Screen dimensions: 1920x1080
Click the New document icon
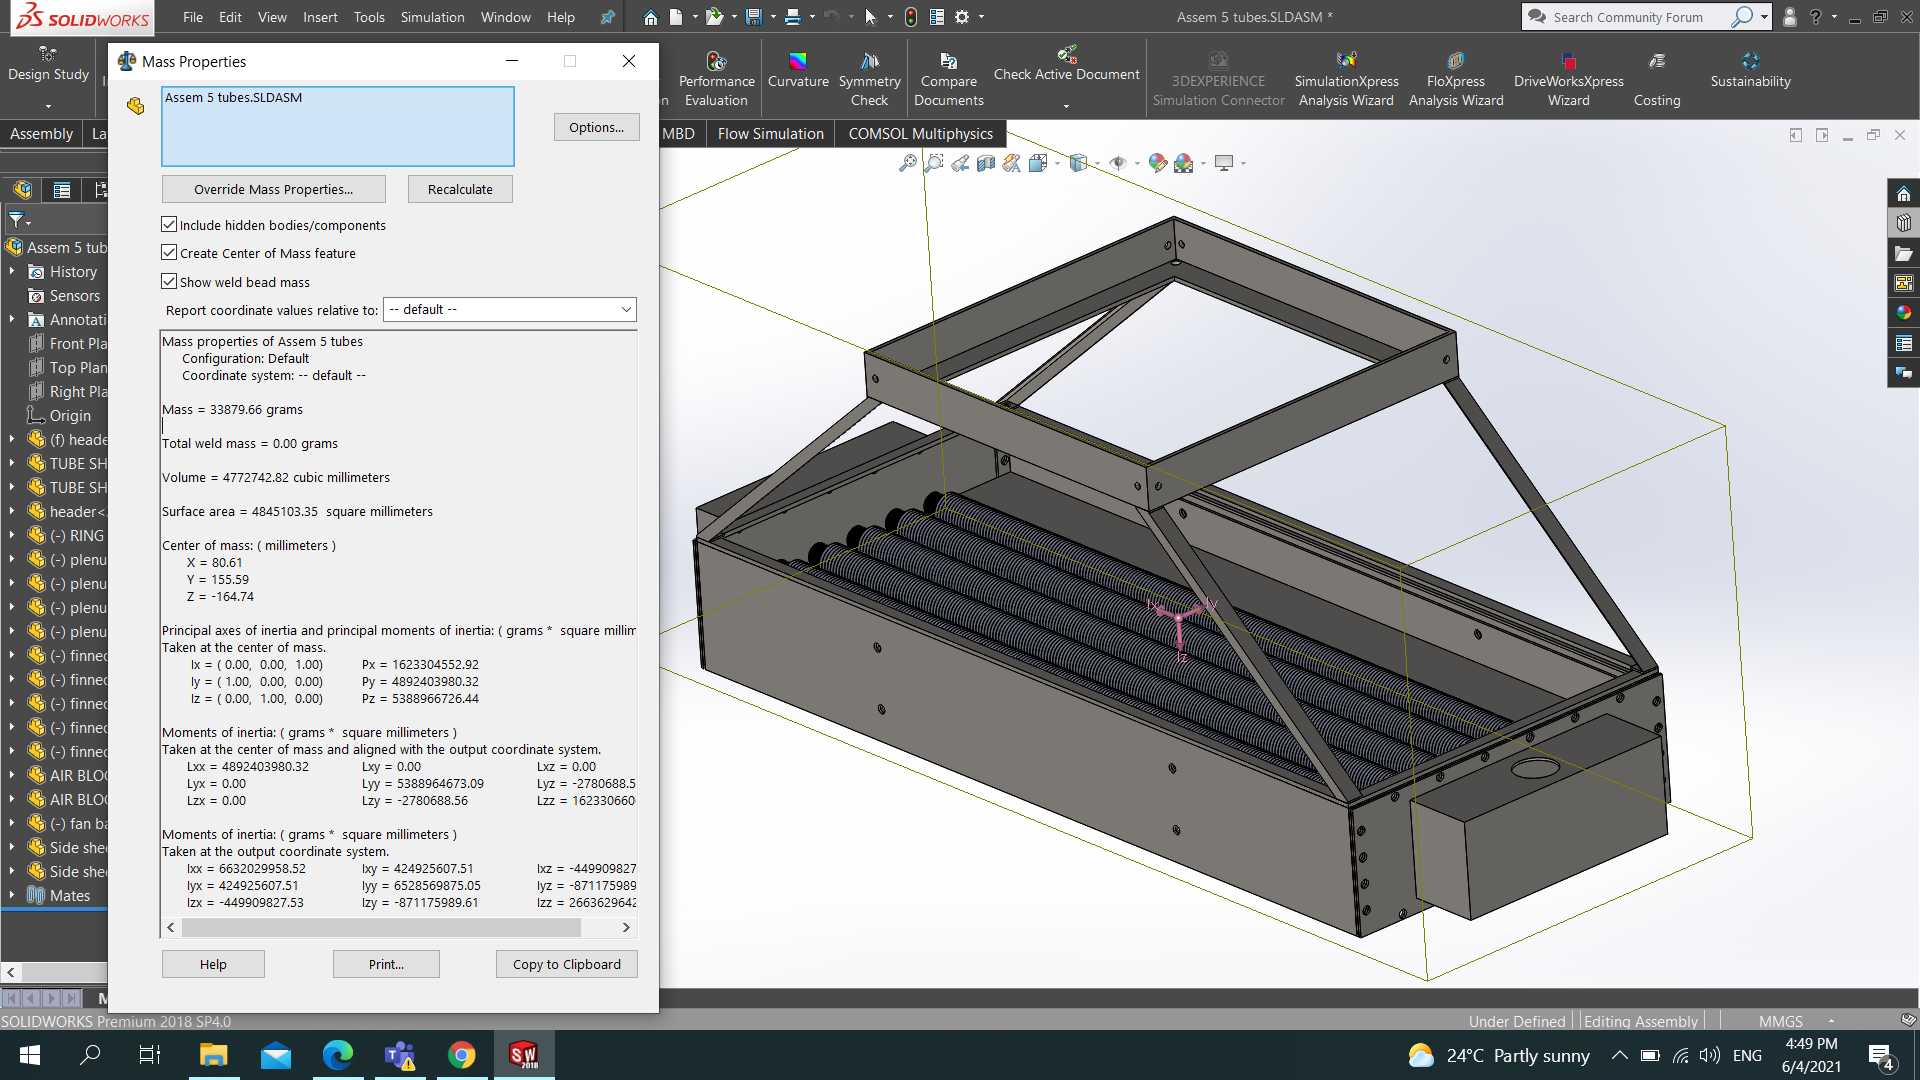click(676, 17)
